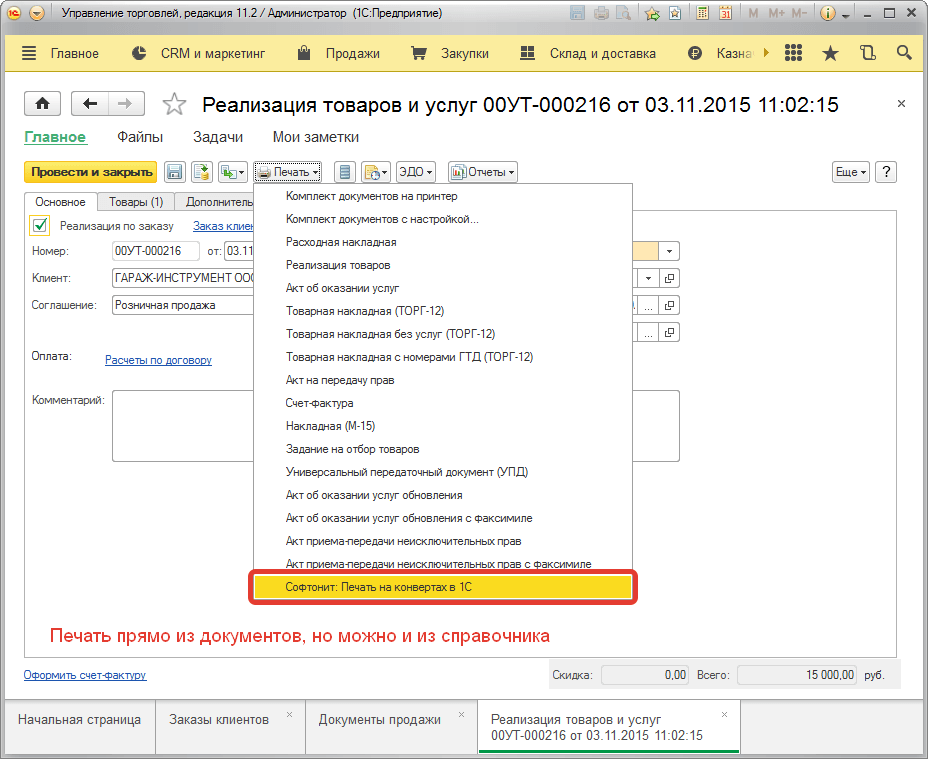The image size is (928, 759).
Task: Expand the Отчеты dropdown
Action: 482,172
